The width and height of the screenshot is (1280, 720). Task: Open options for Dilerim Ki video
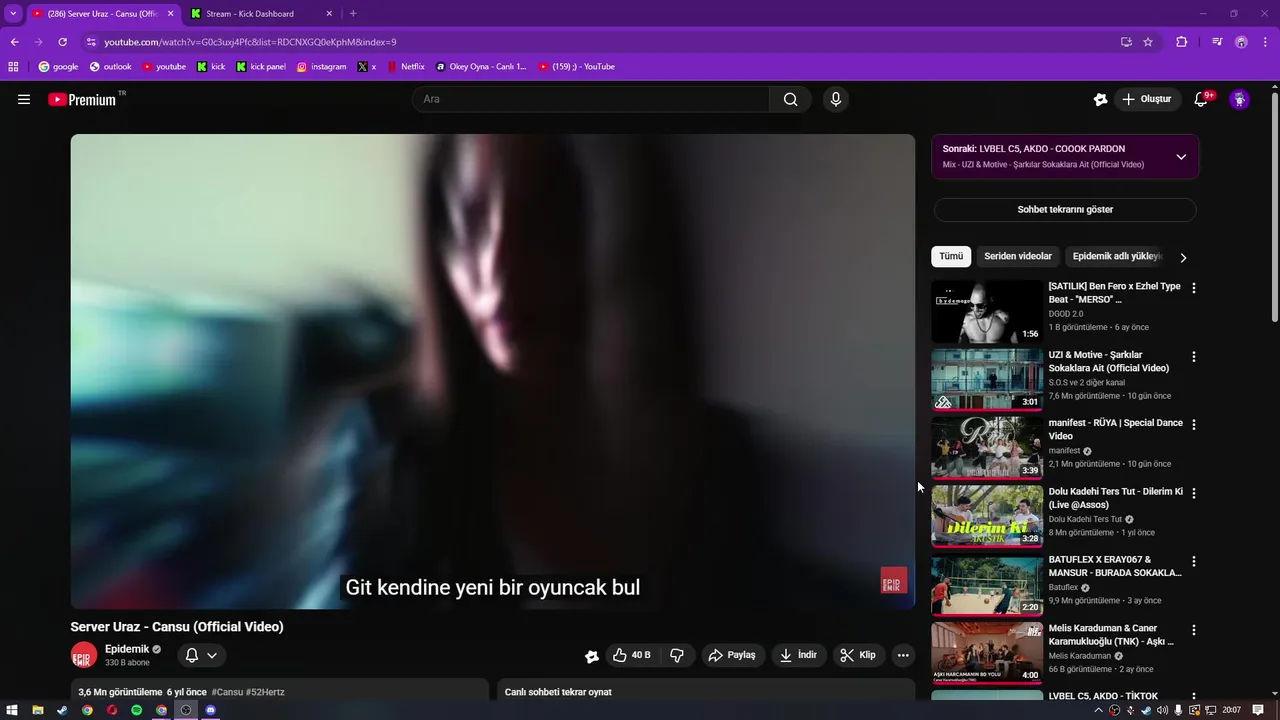click(x=1193, y=493)
